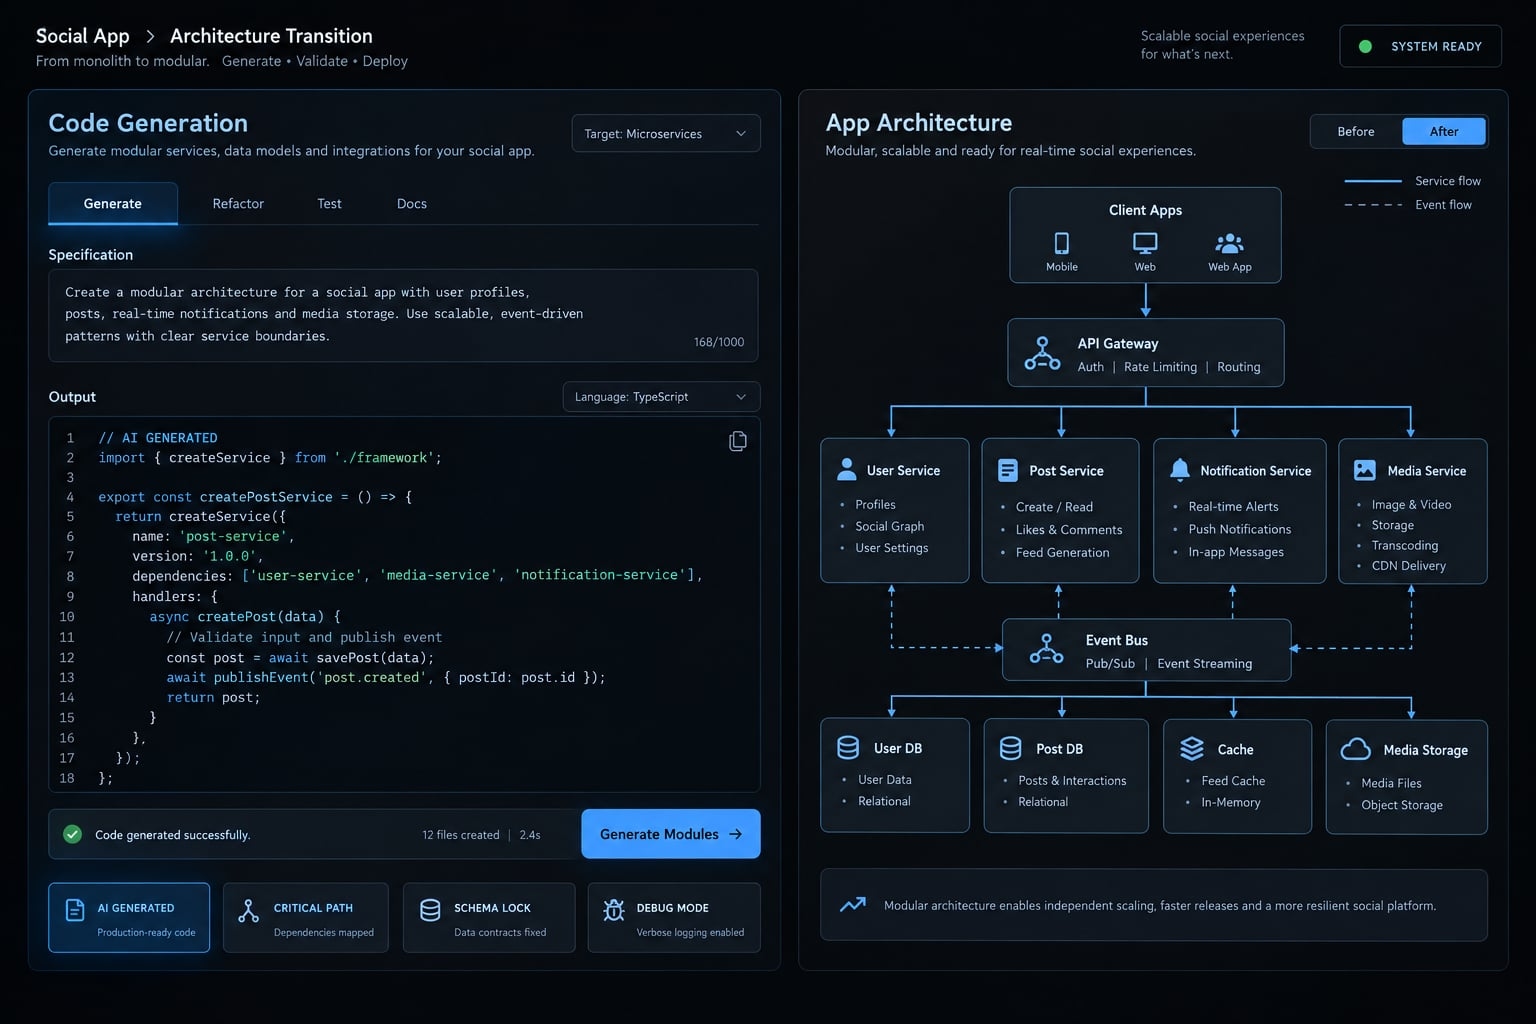Image resolution: width=1536 pixels, height=1024 pixels.
Task: Click the '12 files created' status text
Action: [460, 835]
